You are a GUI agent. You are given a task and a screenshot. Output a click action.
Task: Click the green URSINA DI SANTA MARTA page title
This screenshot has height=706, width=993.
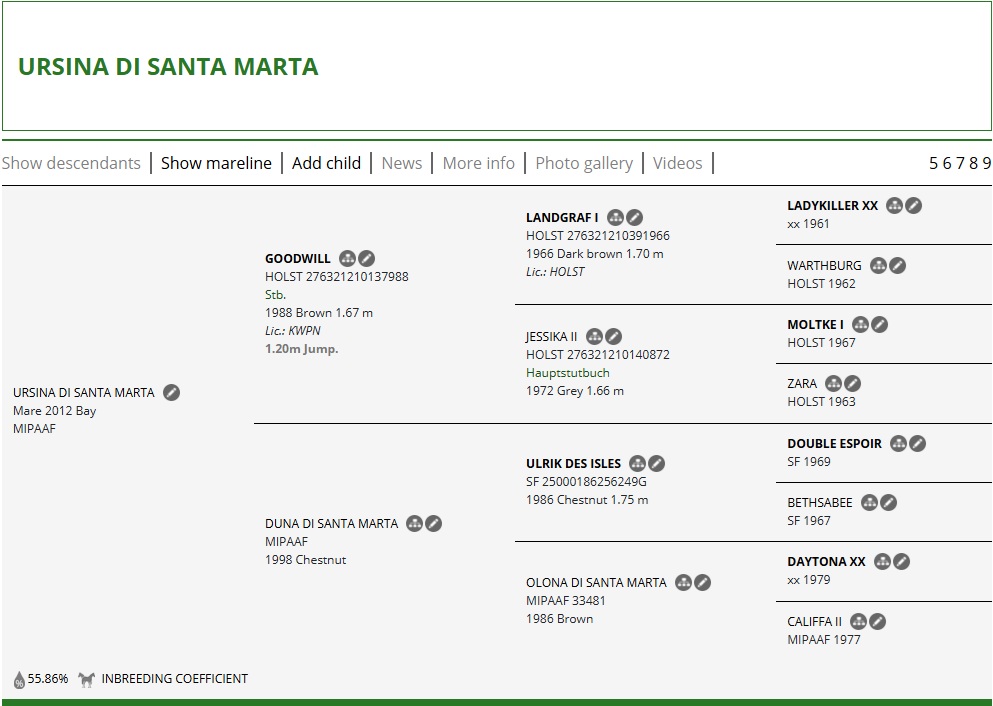168,66
